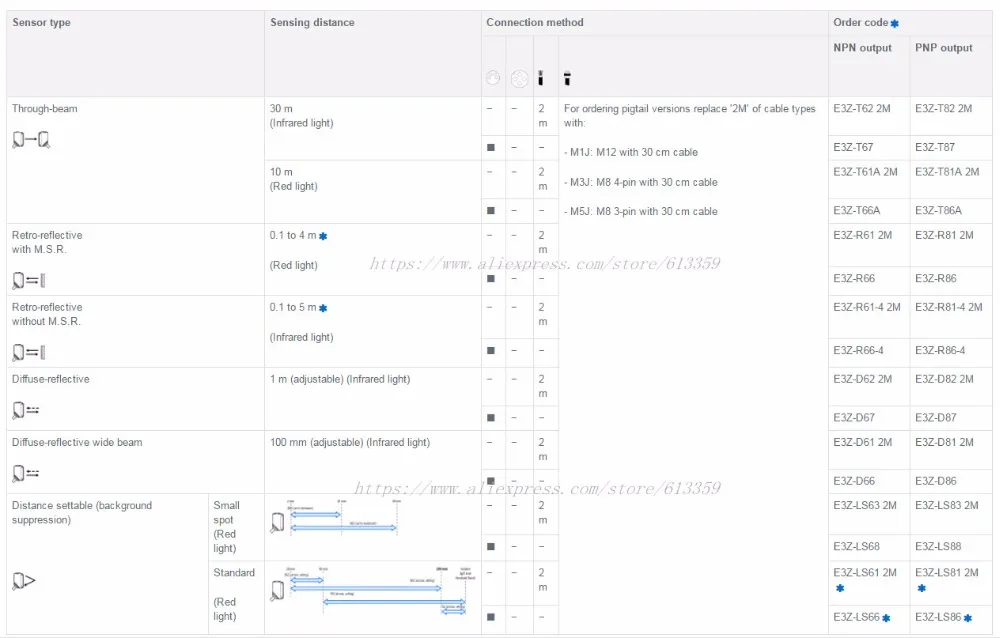Select order code E3Z-D67

point(854,418)
